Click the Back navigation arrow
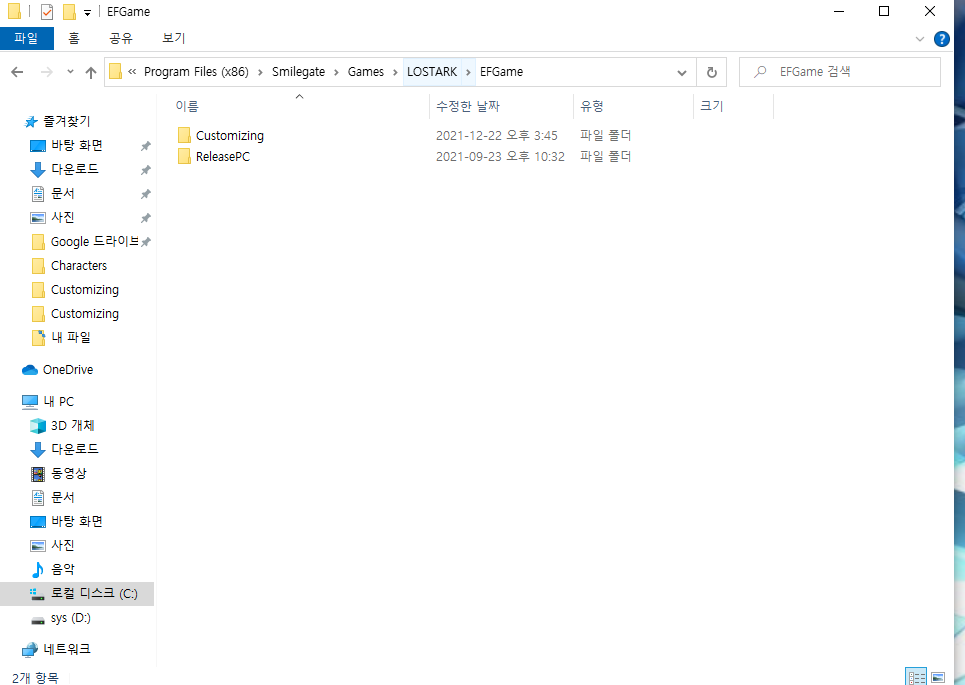This screenshot has height=685, width=965. coord(17,72)
